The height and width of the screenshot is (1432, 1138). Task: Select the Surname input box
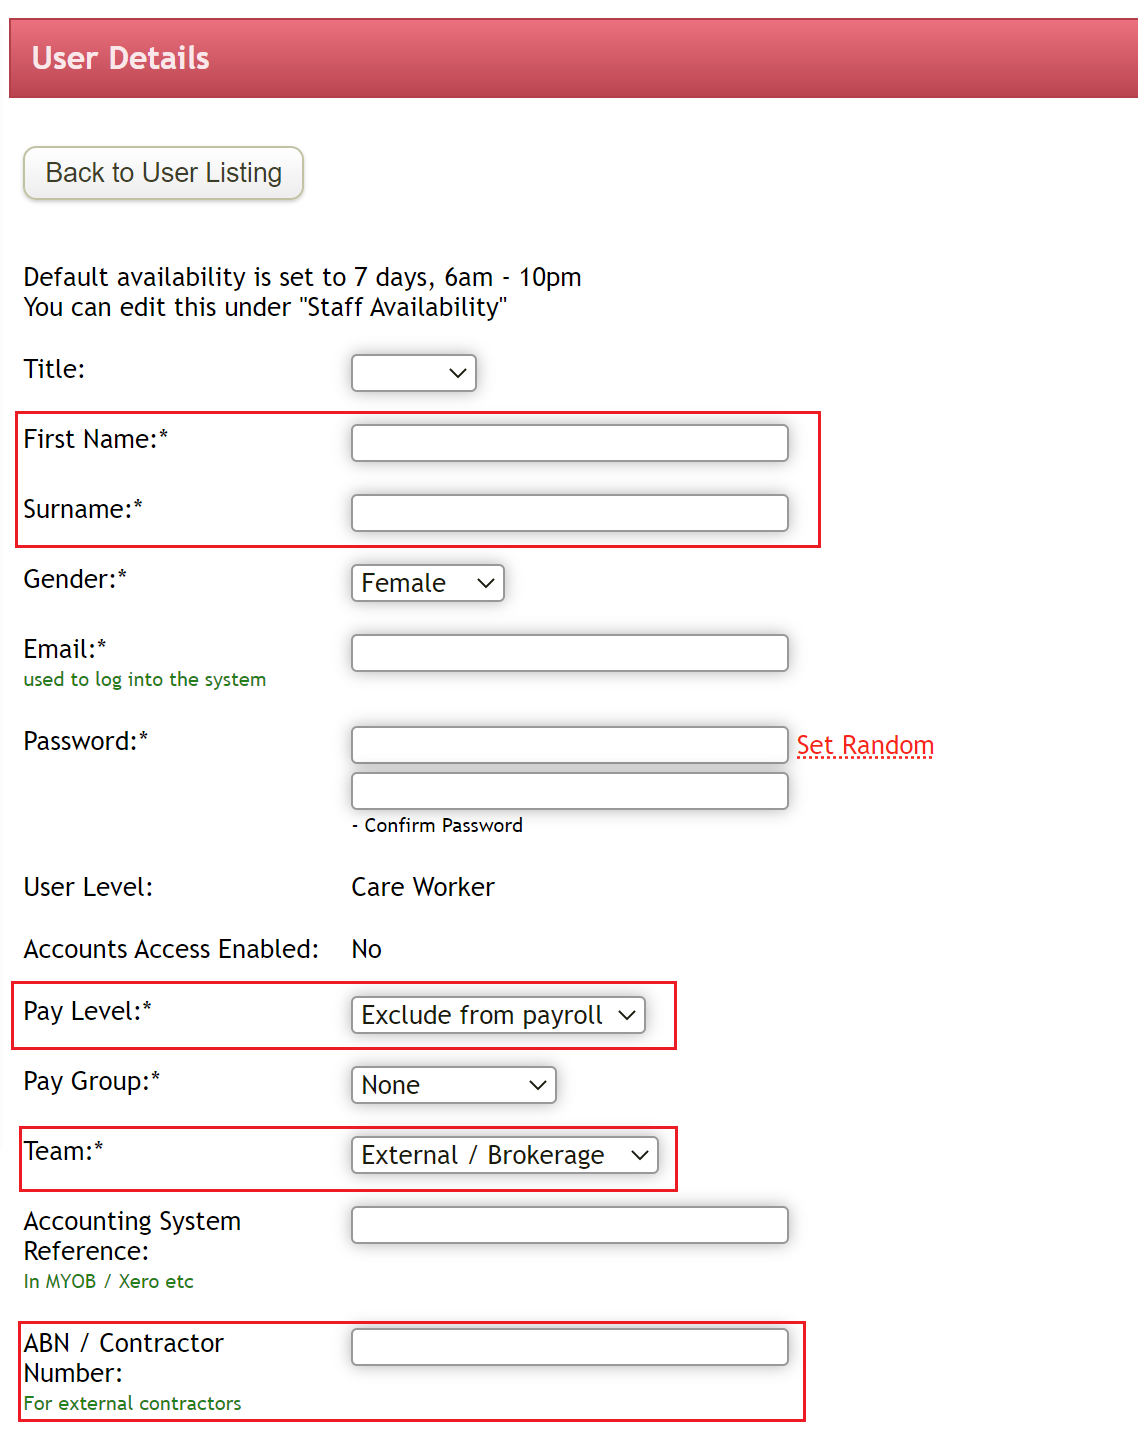pos(568,512)
